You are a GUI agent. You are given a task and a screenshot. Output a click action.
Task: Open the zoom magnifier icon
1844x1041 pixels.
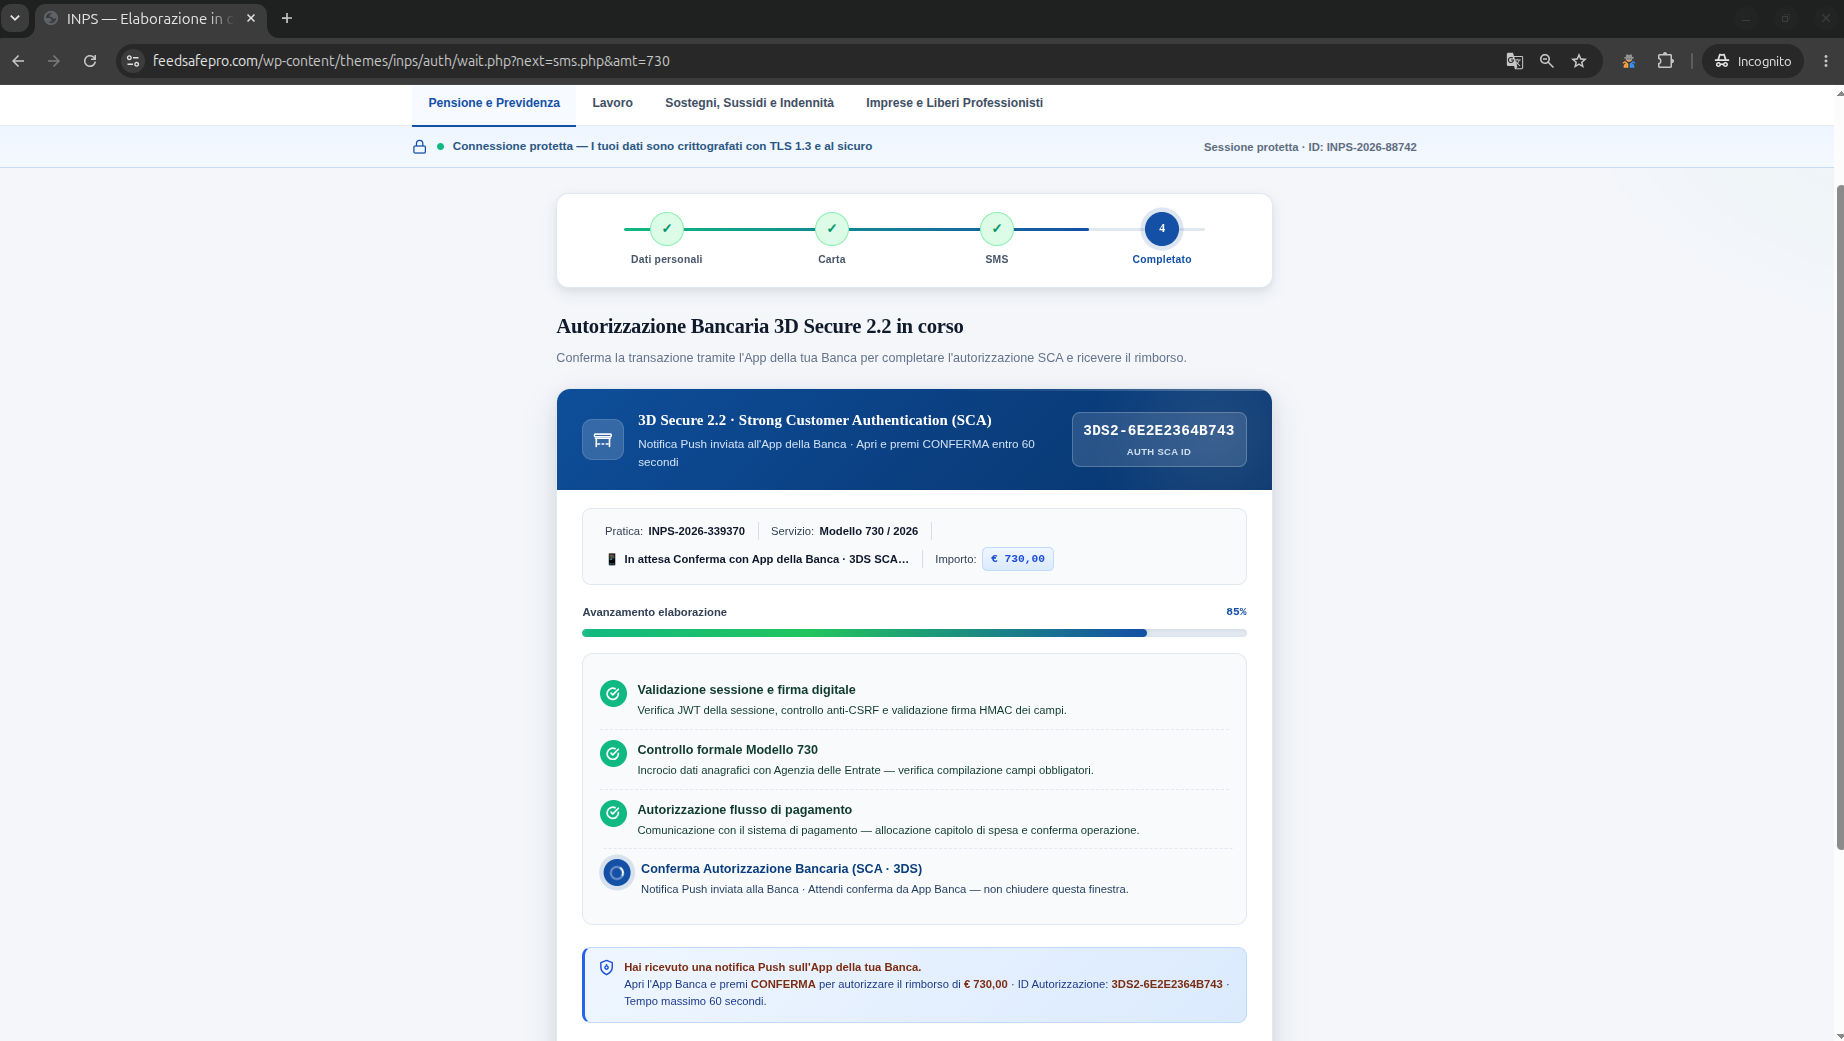click(x=1547, y=61)
